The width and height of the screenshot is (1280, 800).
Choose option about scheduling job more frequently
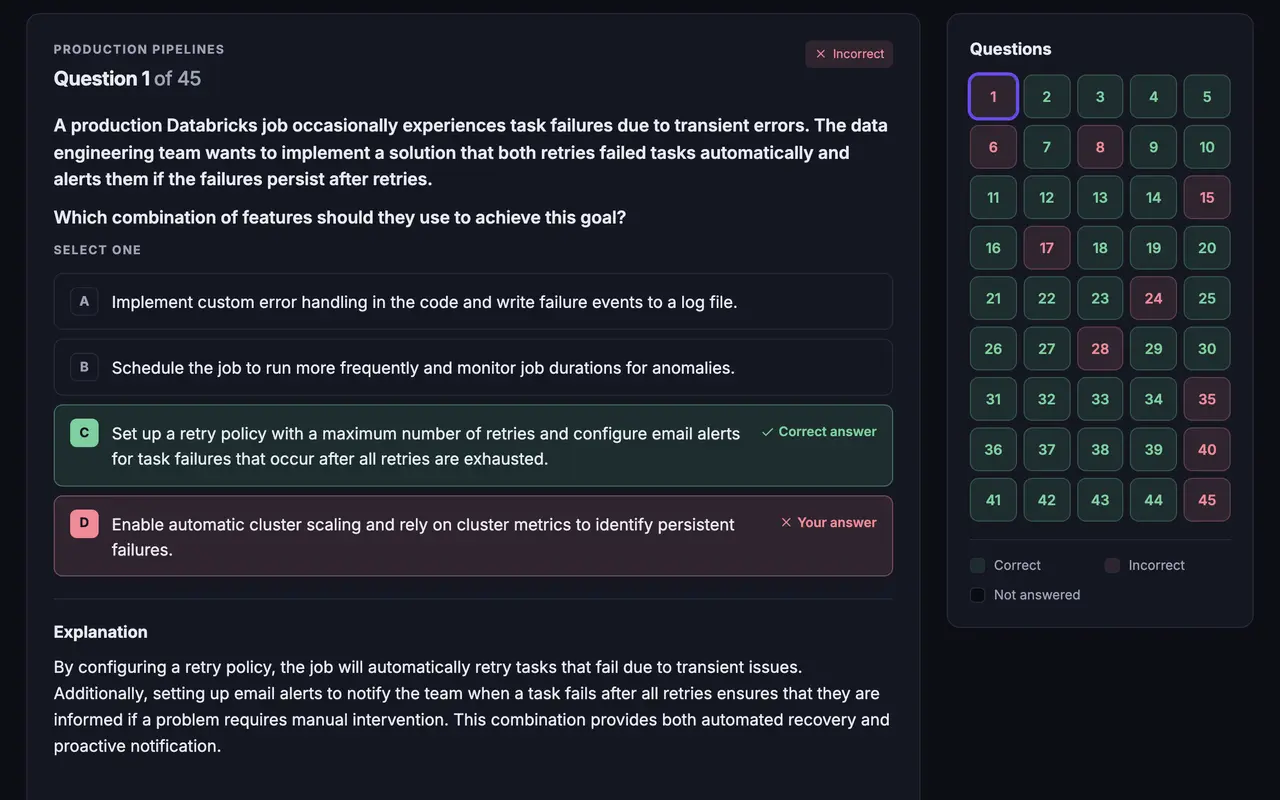[473, 367]
